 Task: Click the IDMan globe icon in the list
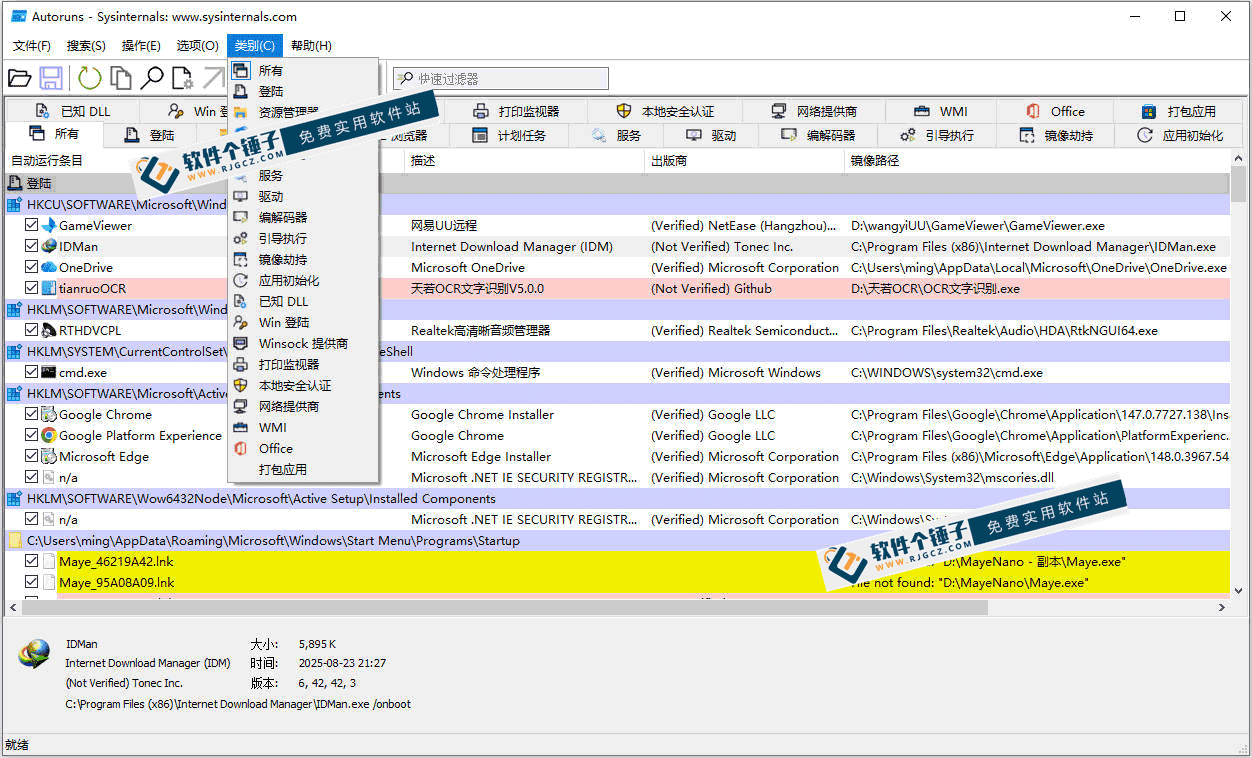coord(49,247)
